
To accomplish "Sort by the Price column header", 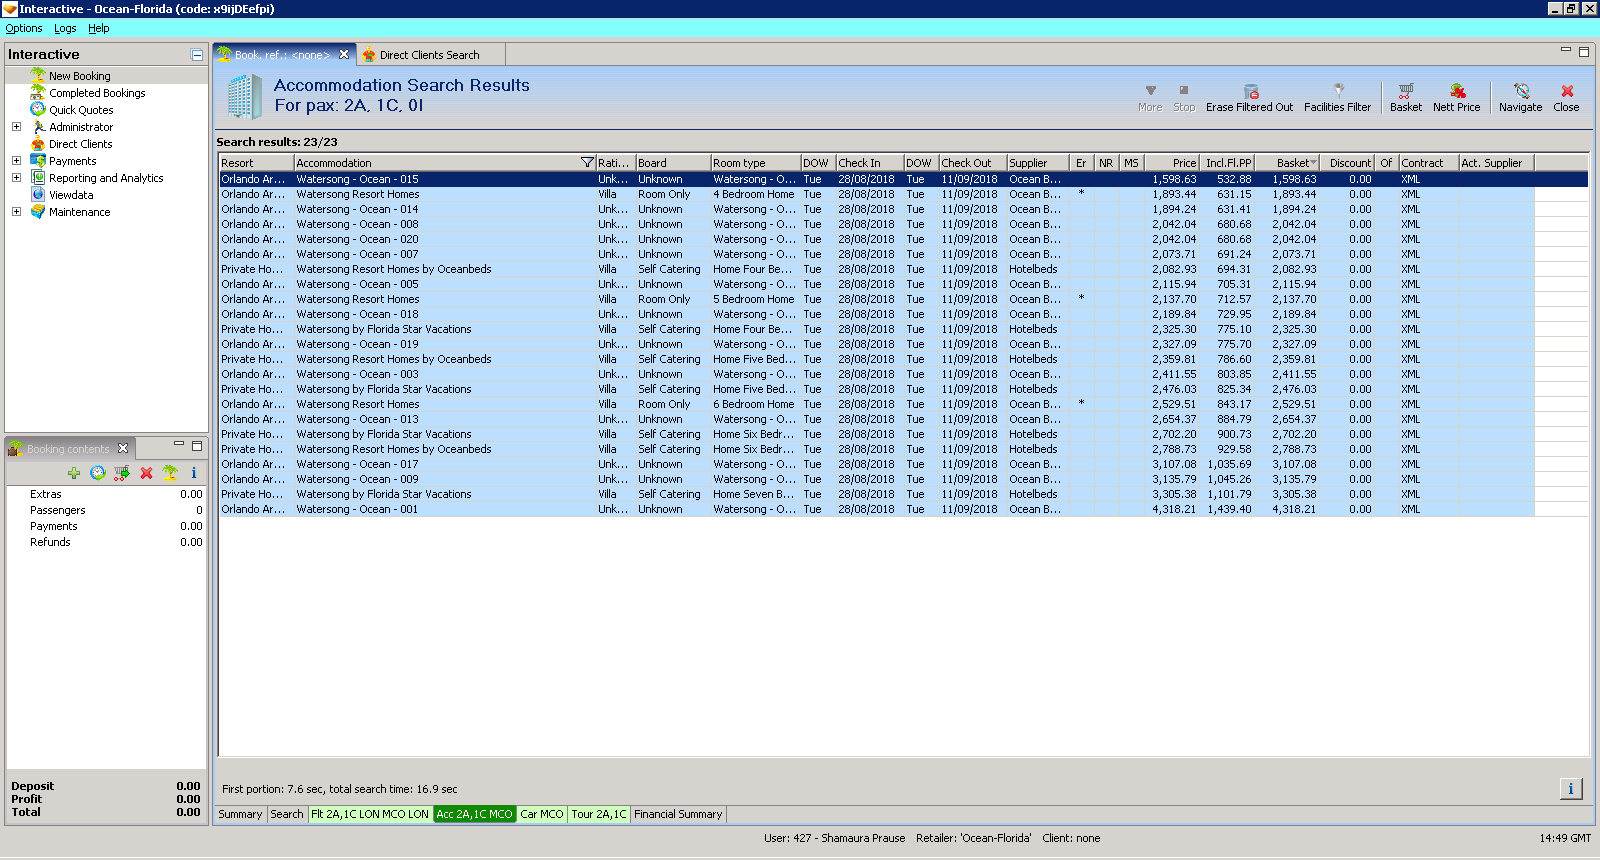I will (x=1171, y=163).
